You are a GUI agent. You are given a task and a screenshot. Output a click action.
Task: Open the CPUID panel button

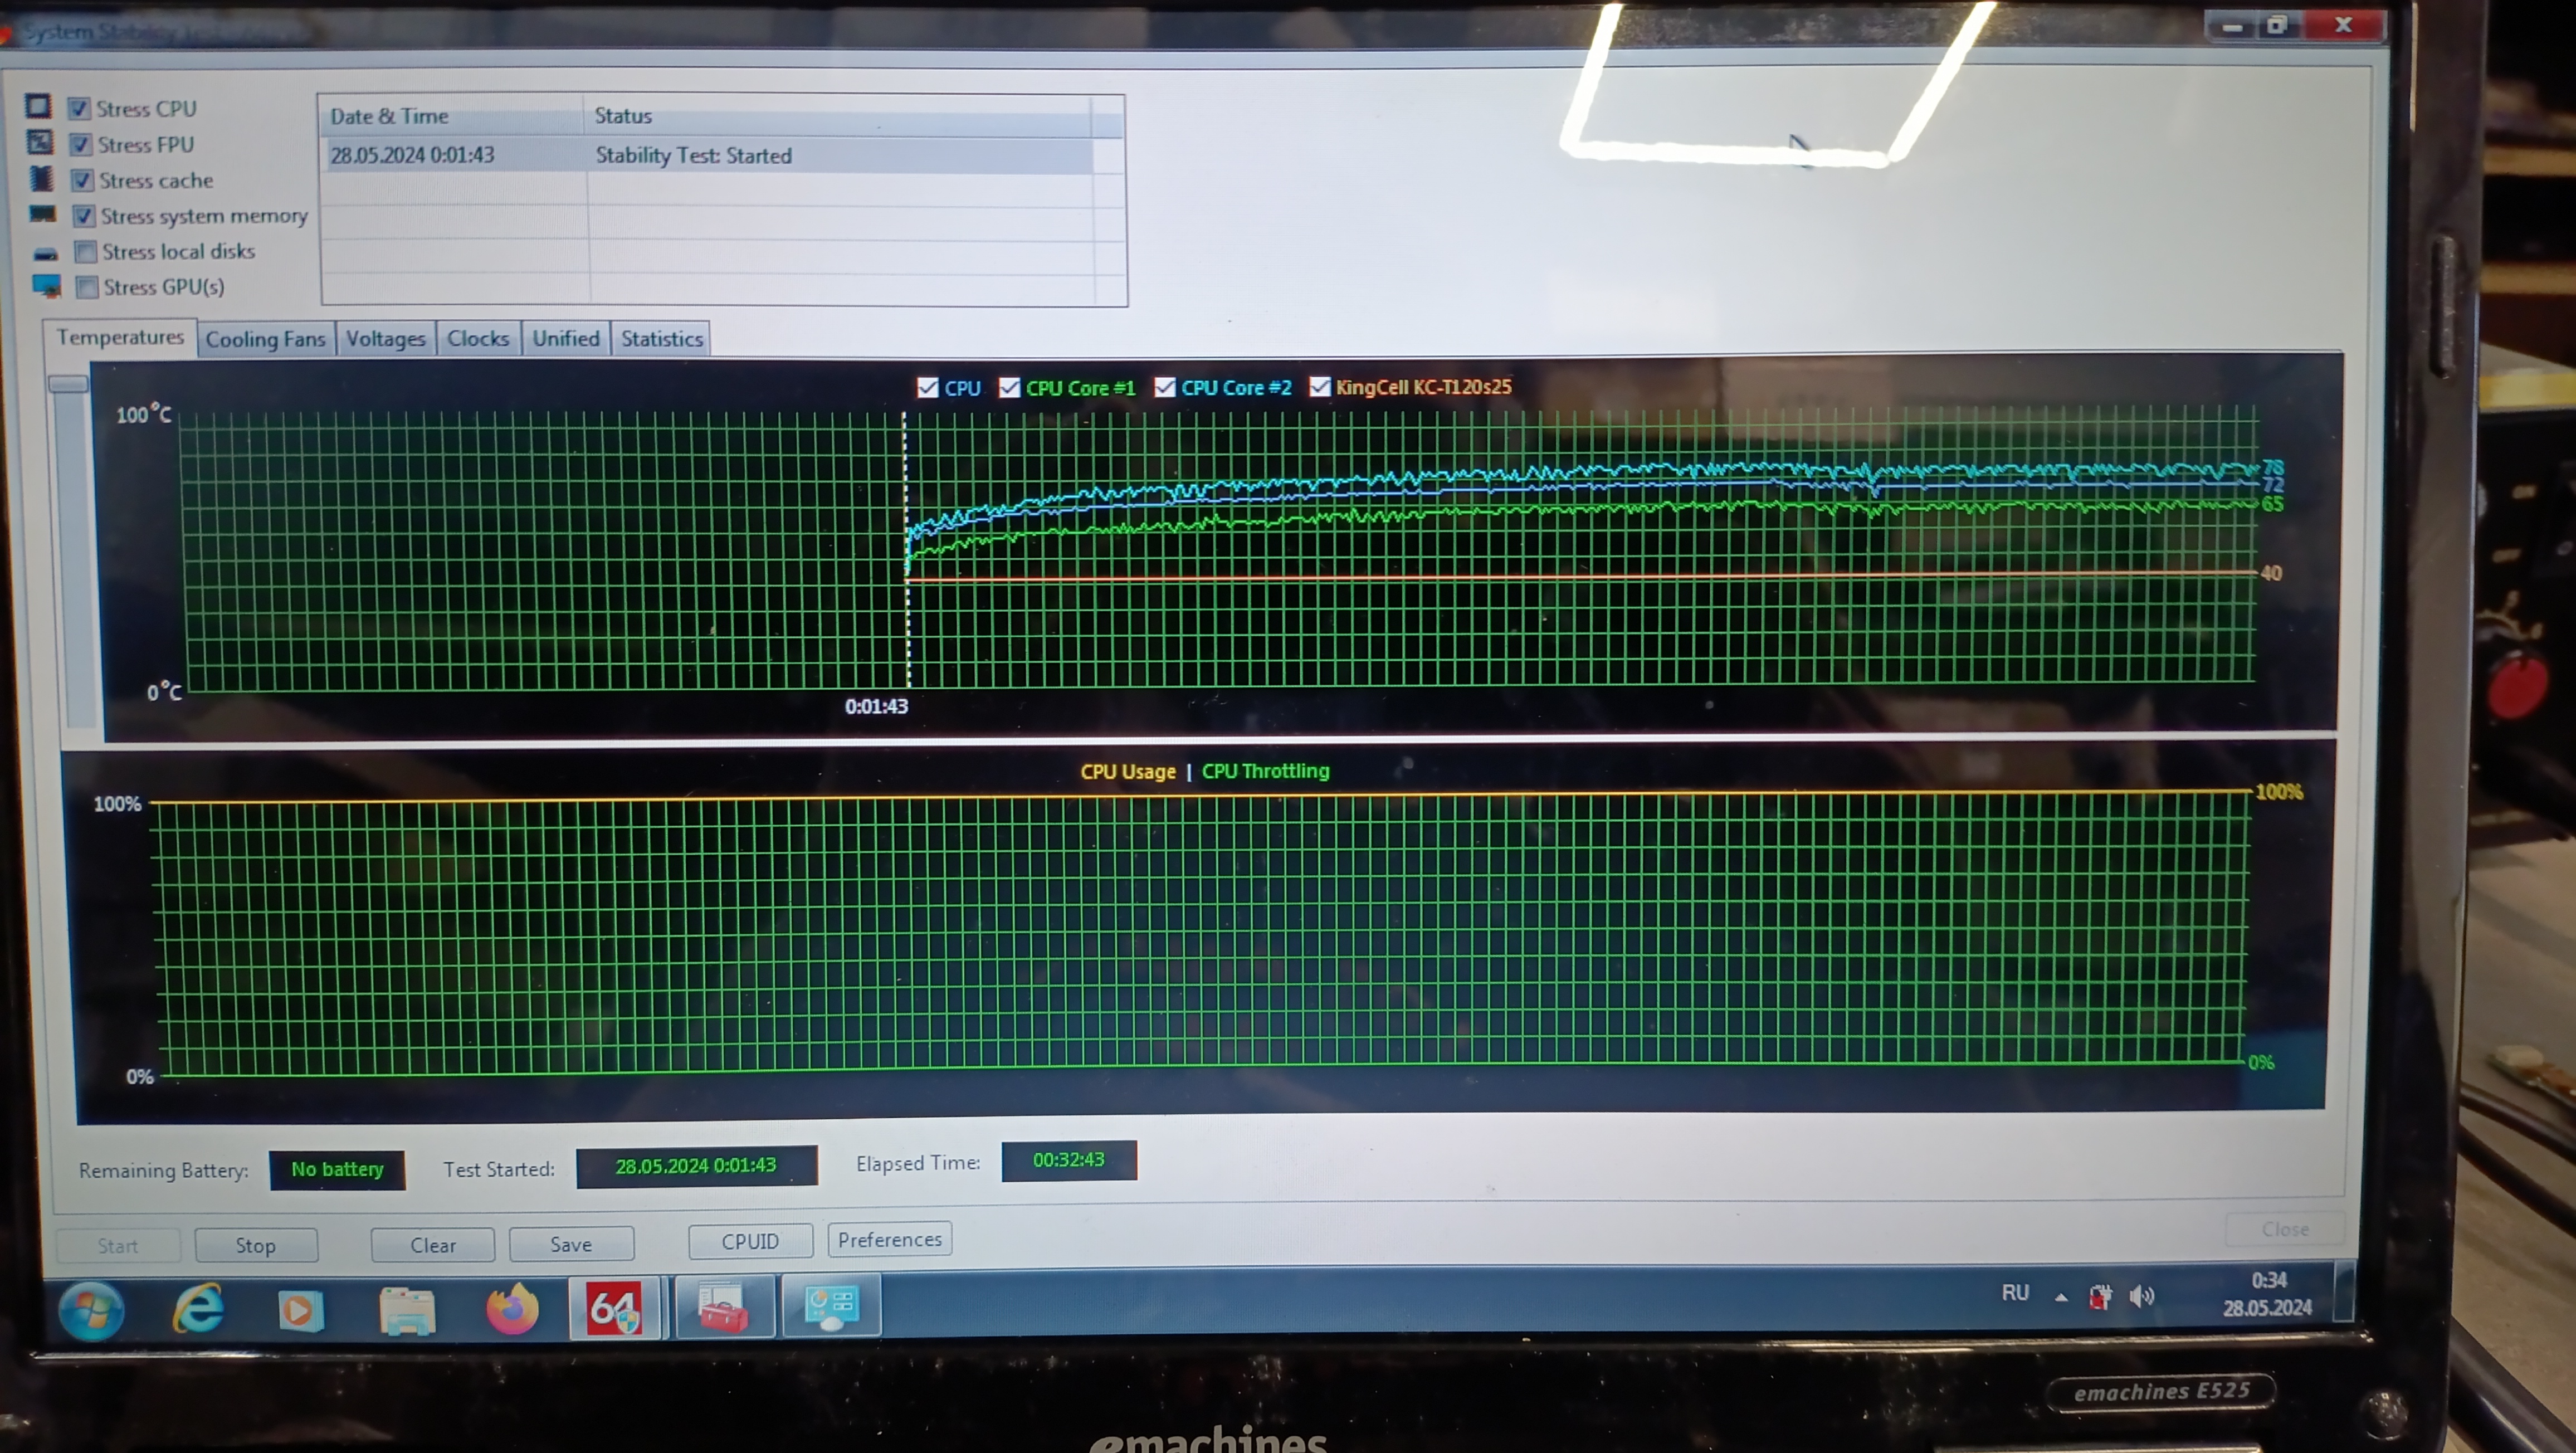pos(750,1241)
